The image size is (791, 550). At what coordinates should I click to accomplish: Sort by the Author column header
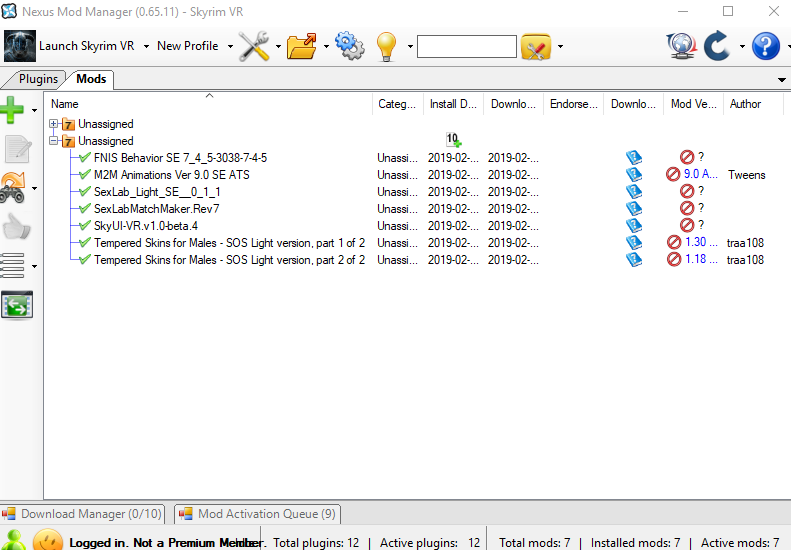point(753,104)
